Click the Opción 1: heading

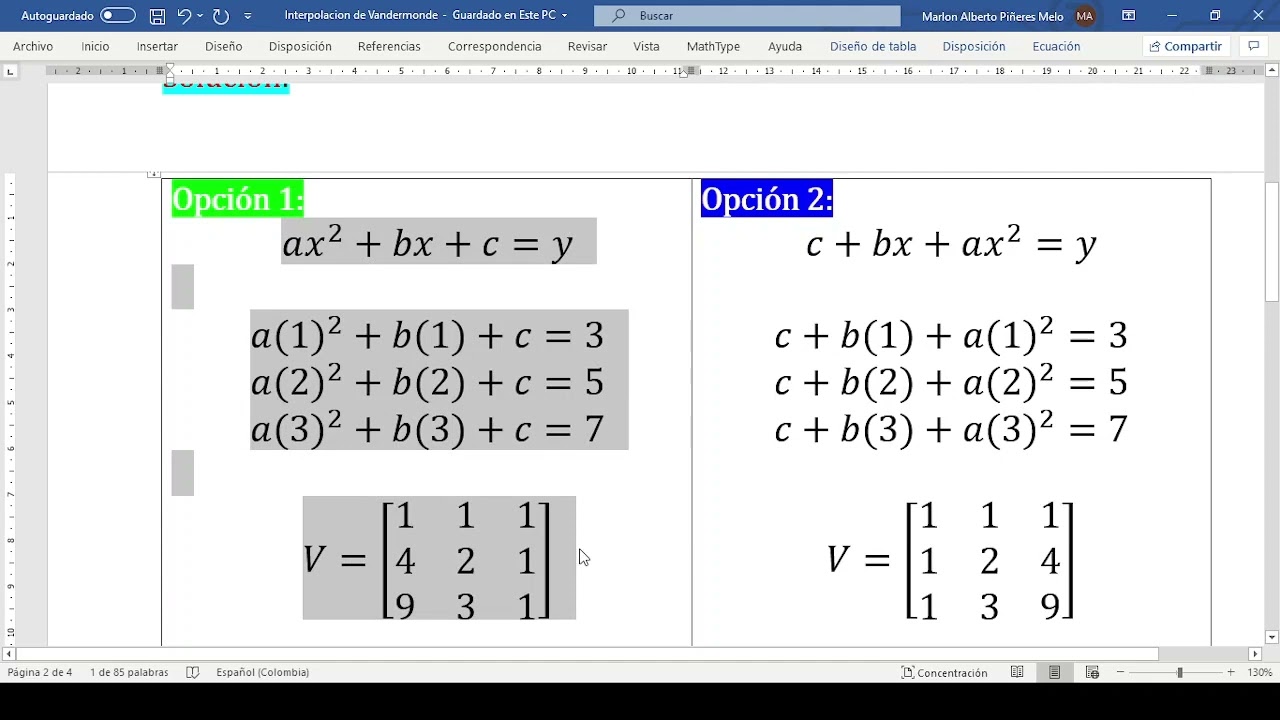click(237, 199)
